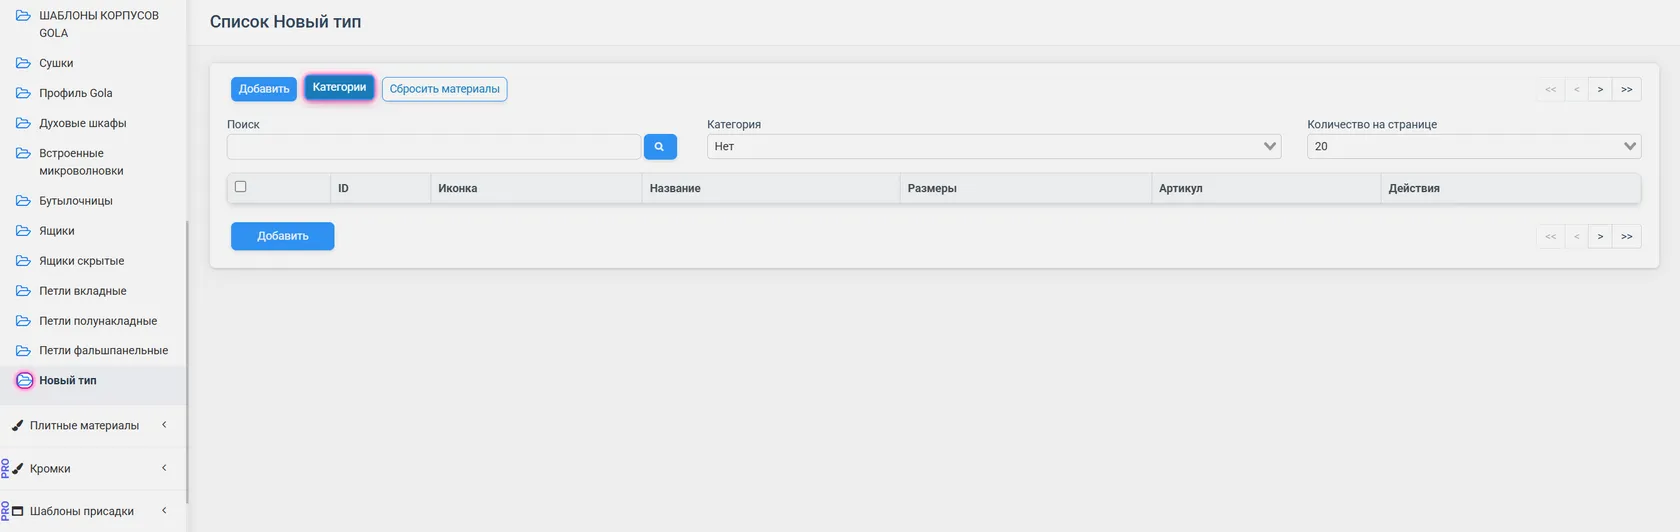The height and width of the screenshot is (532, 1680).
Task: Go to last page in top pagination
Action: pos(1627,89)
